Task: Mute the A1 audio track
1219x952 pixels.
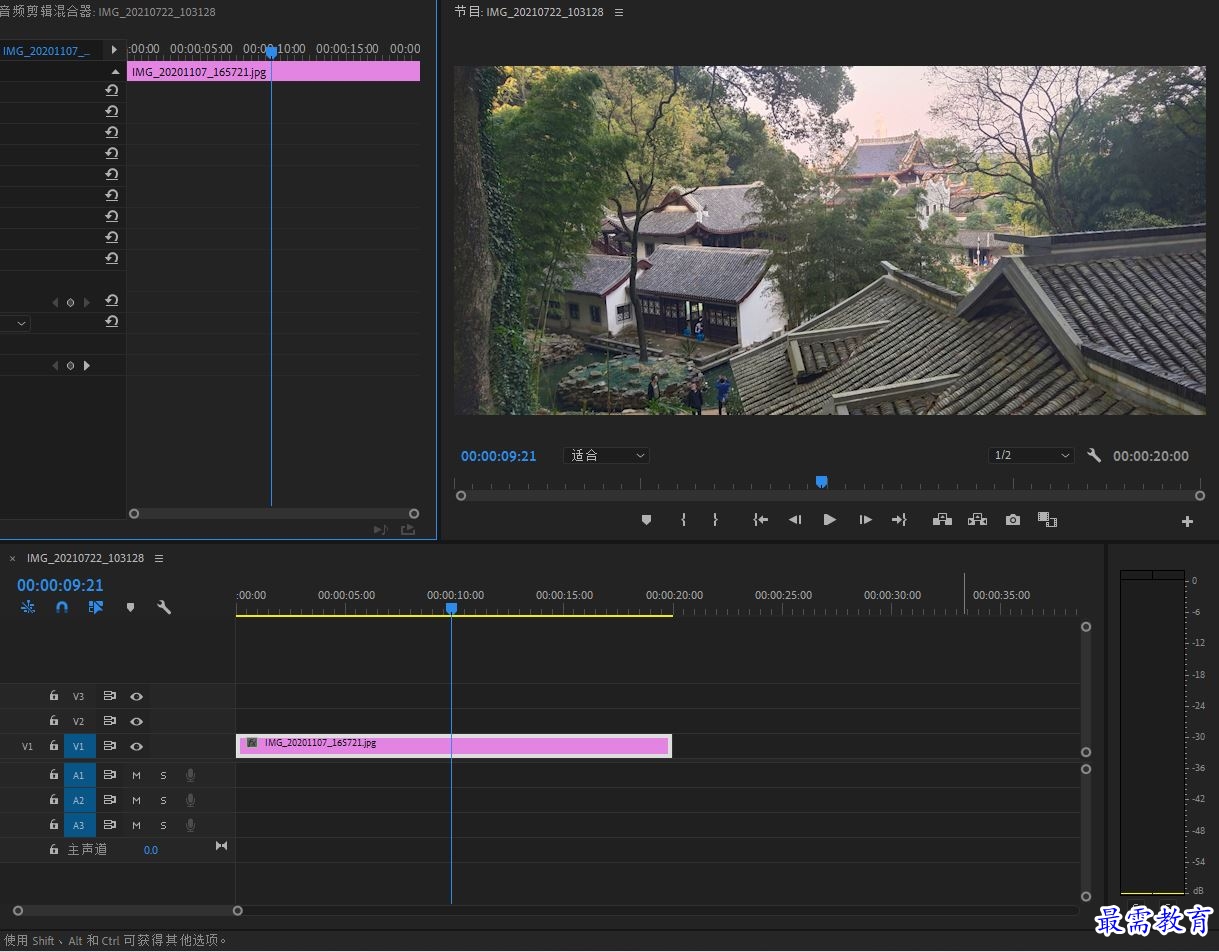Action: (x=136, y=775)
